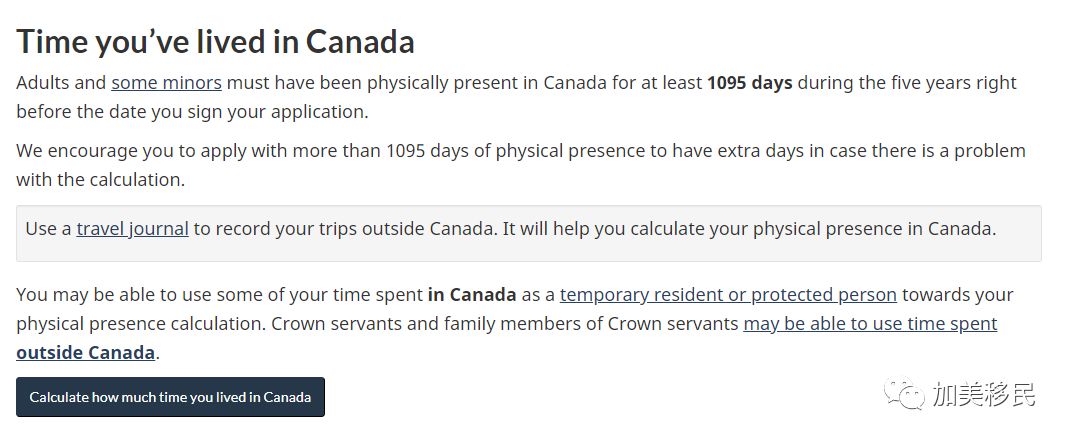1070x441 pixels.
Task: Click "Adults and" at the paragraph start
Action: (60, 83)
